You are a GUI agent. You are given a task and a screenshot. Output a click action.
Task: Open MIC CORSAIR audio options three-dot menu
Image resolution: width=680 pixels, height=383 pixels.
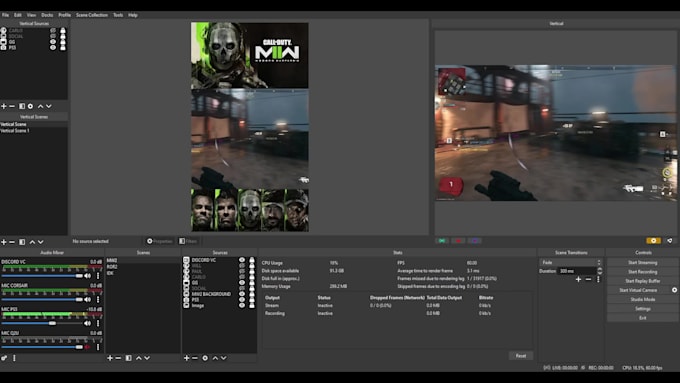pyautogui.click(x=98, y=300)
